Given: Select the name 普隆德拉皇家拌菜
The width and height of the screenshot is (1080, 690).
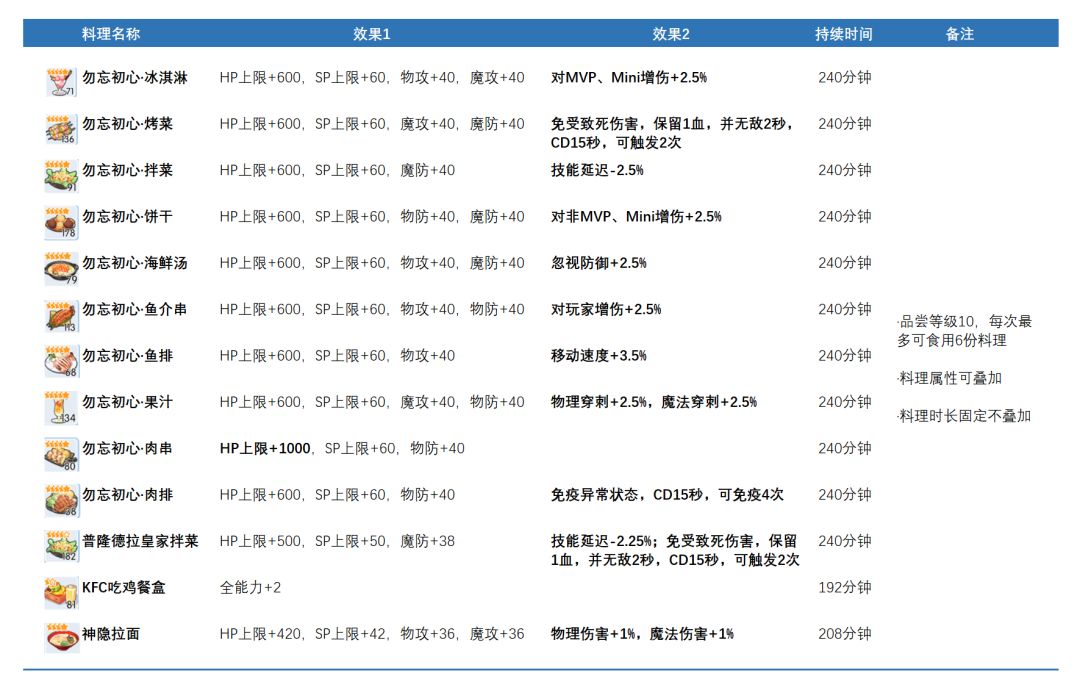Looking at the screenshot, I should (141, 541).
